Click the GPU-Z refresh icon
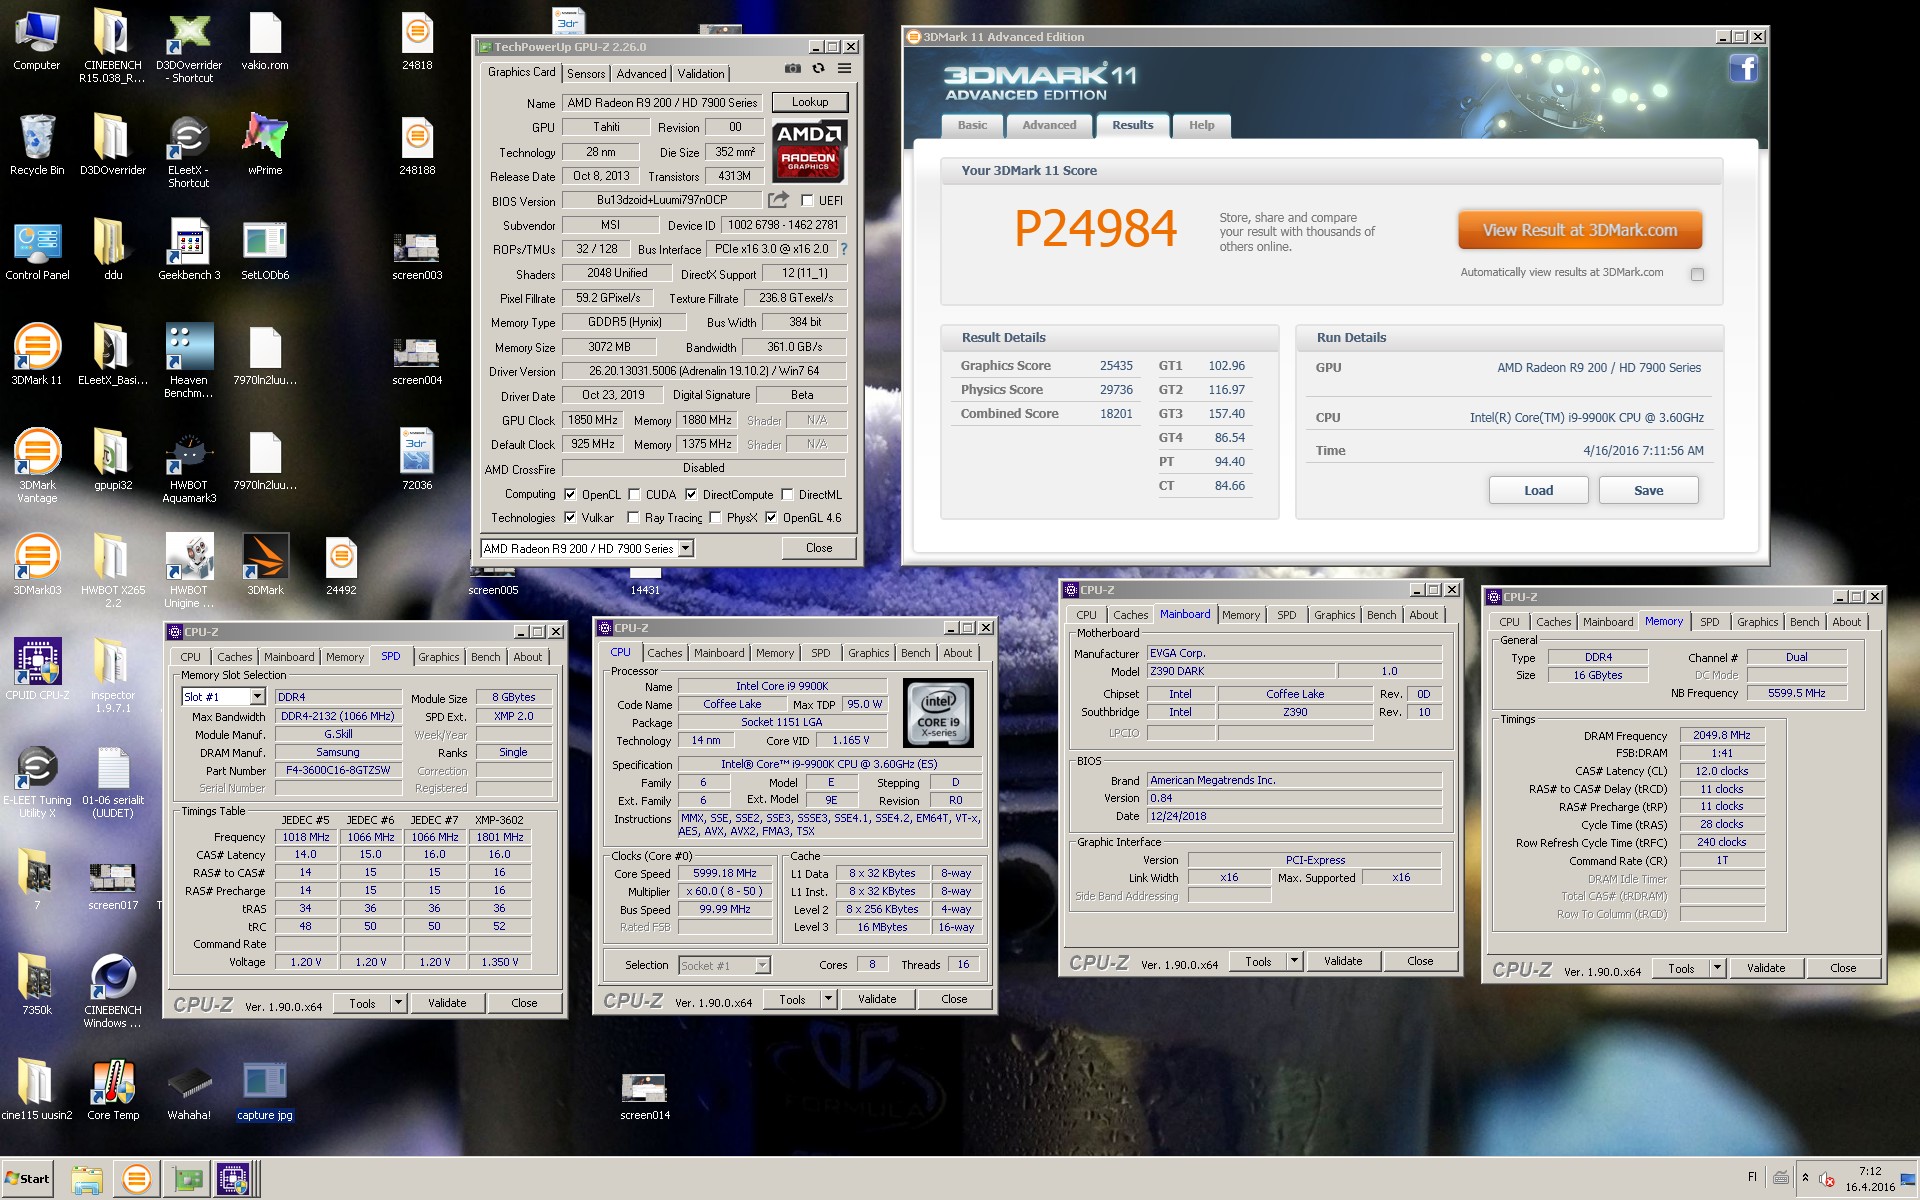 point(818,68)
